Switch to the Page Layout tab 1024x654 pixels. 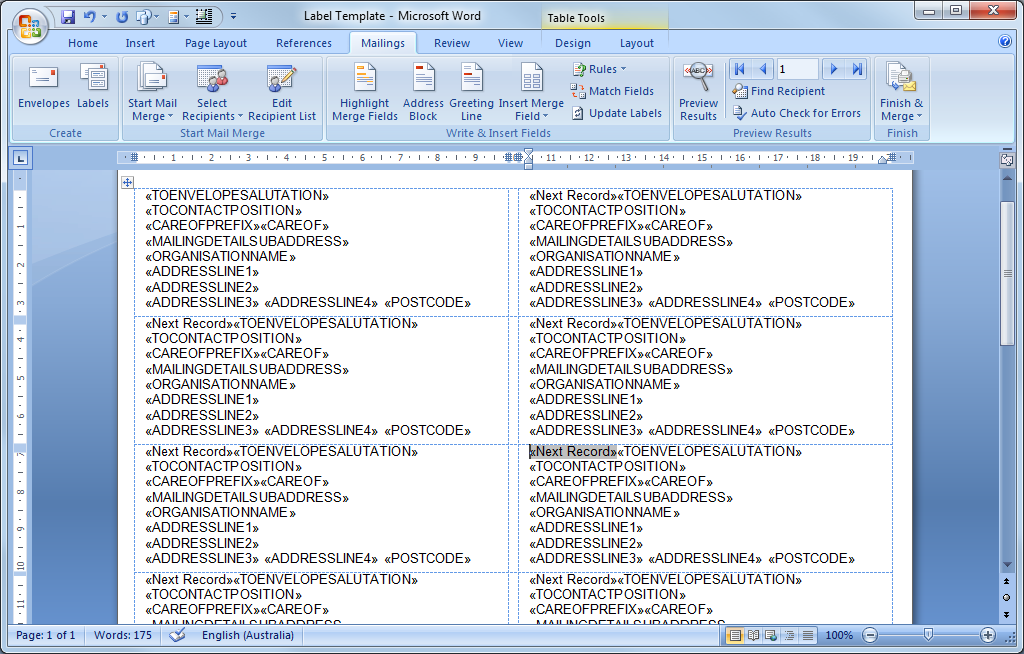point(216,43)
